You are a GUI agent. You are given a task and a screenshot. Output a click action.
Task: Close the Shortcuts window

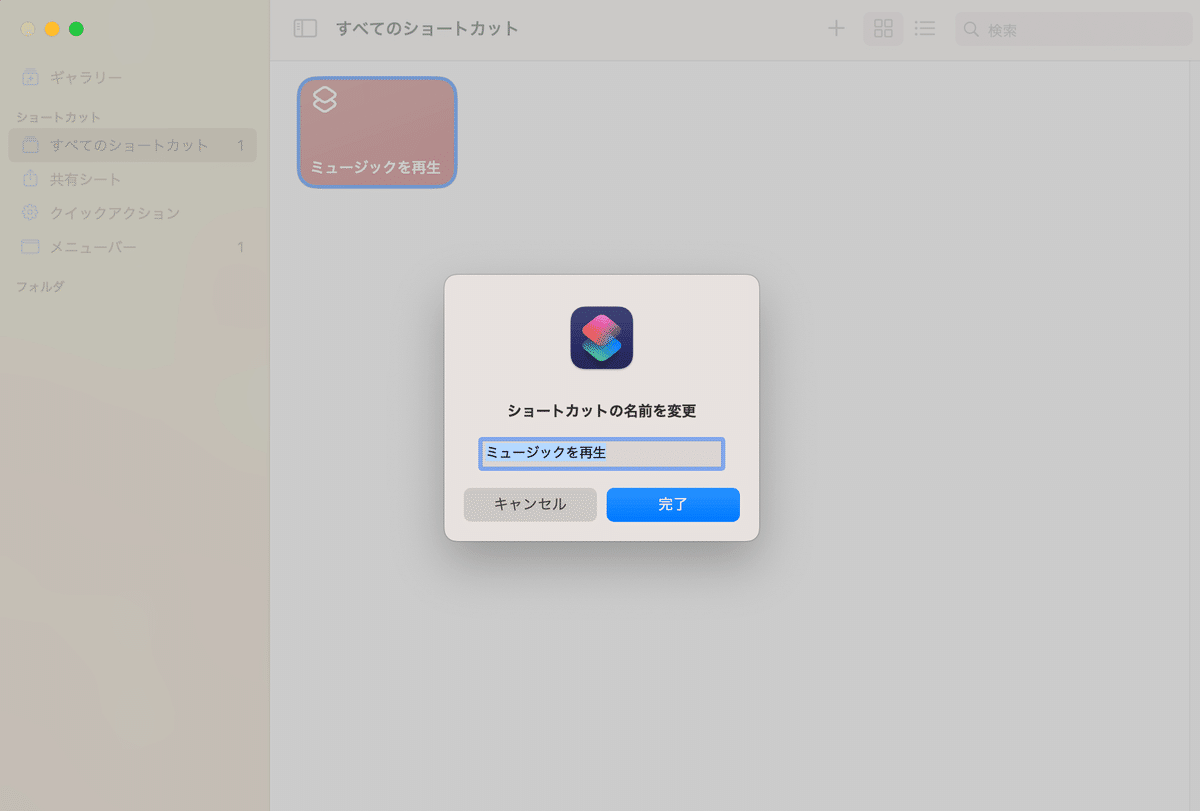(28, 29)
